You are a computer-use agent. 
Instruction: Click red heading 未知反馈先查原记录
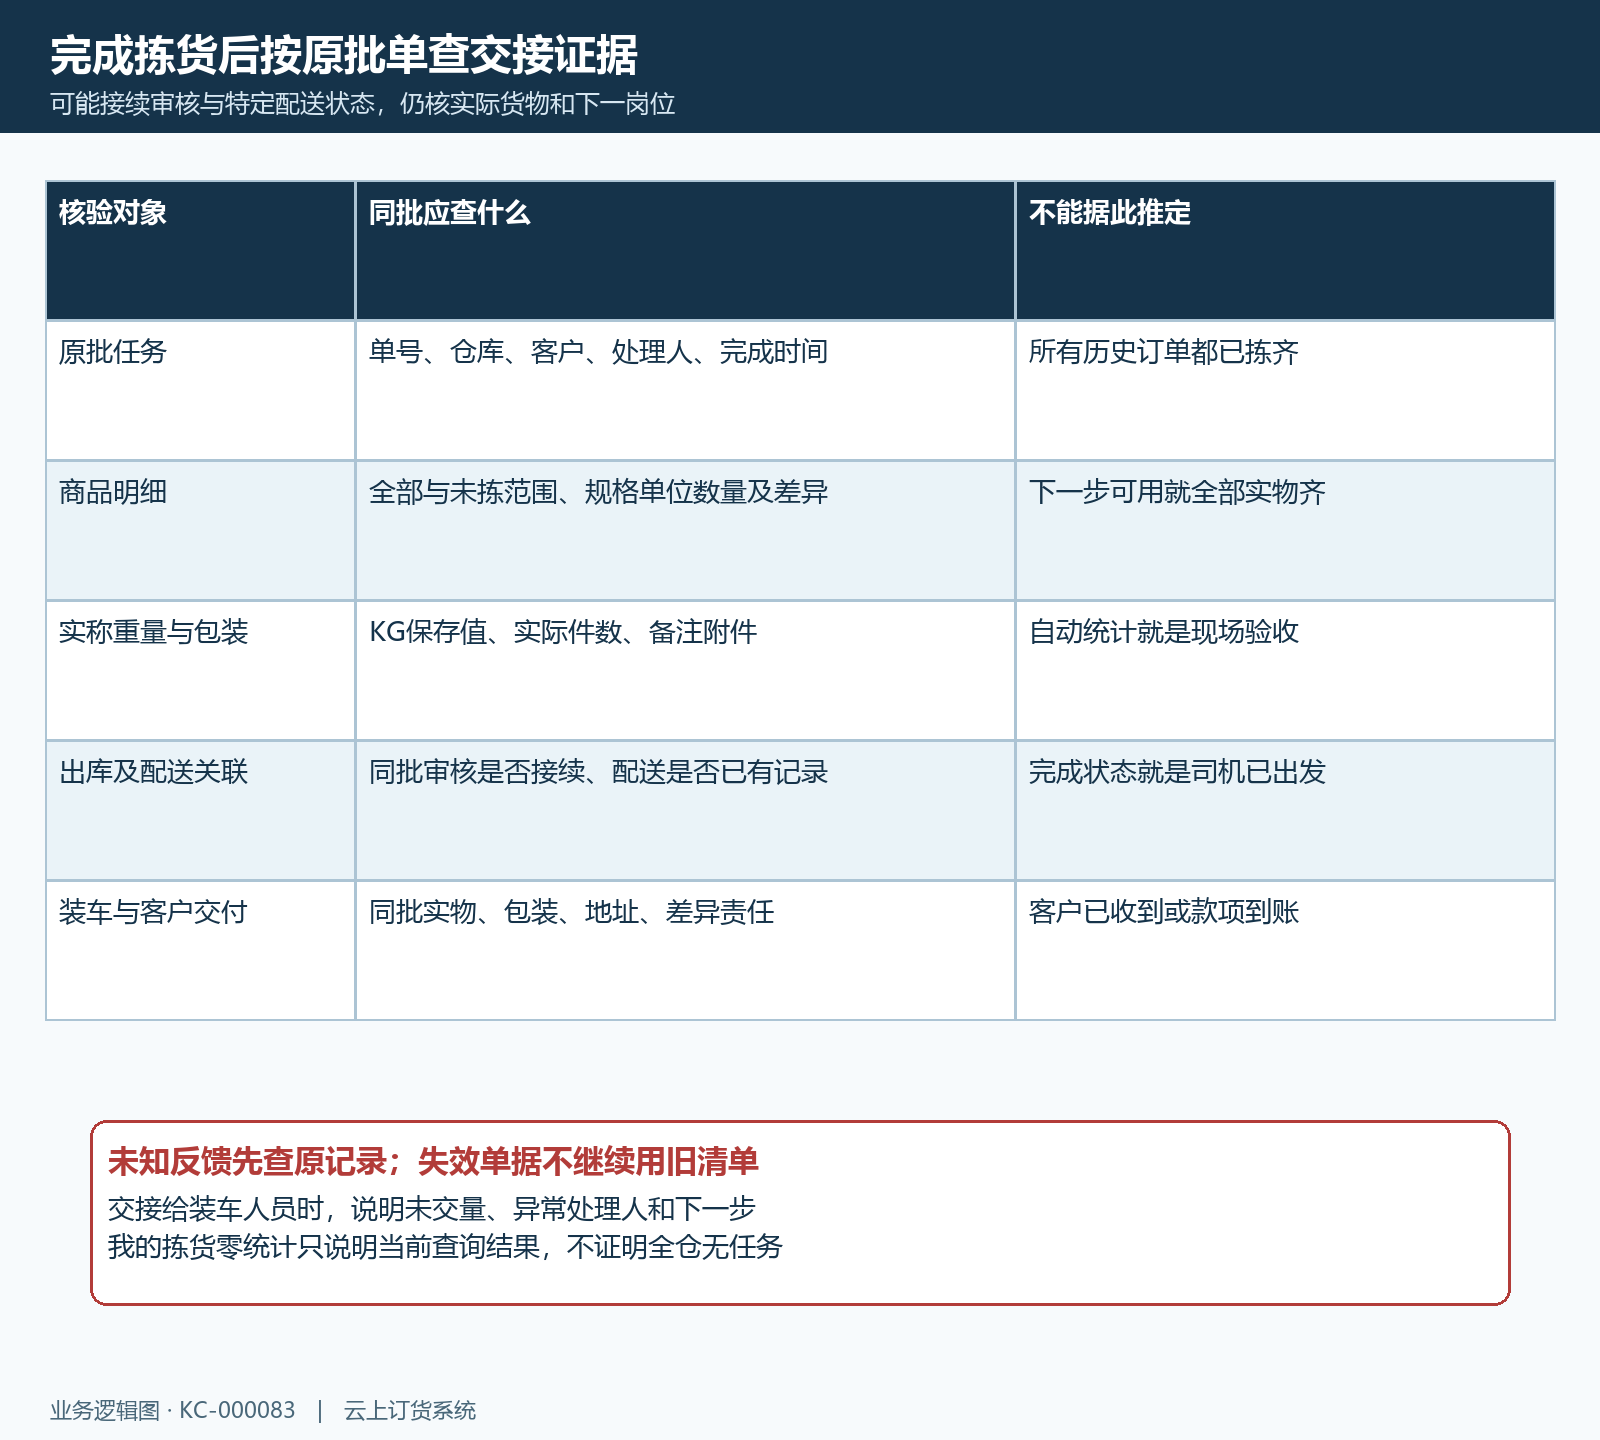248,1161
